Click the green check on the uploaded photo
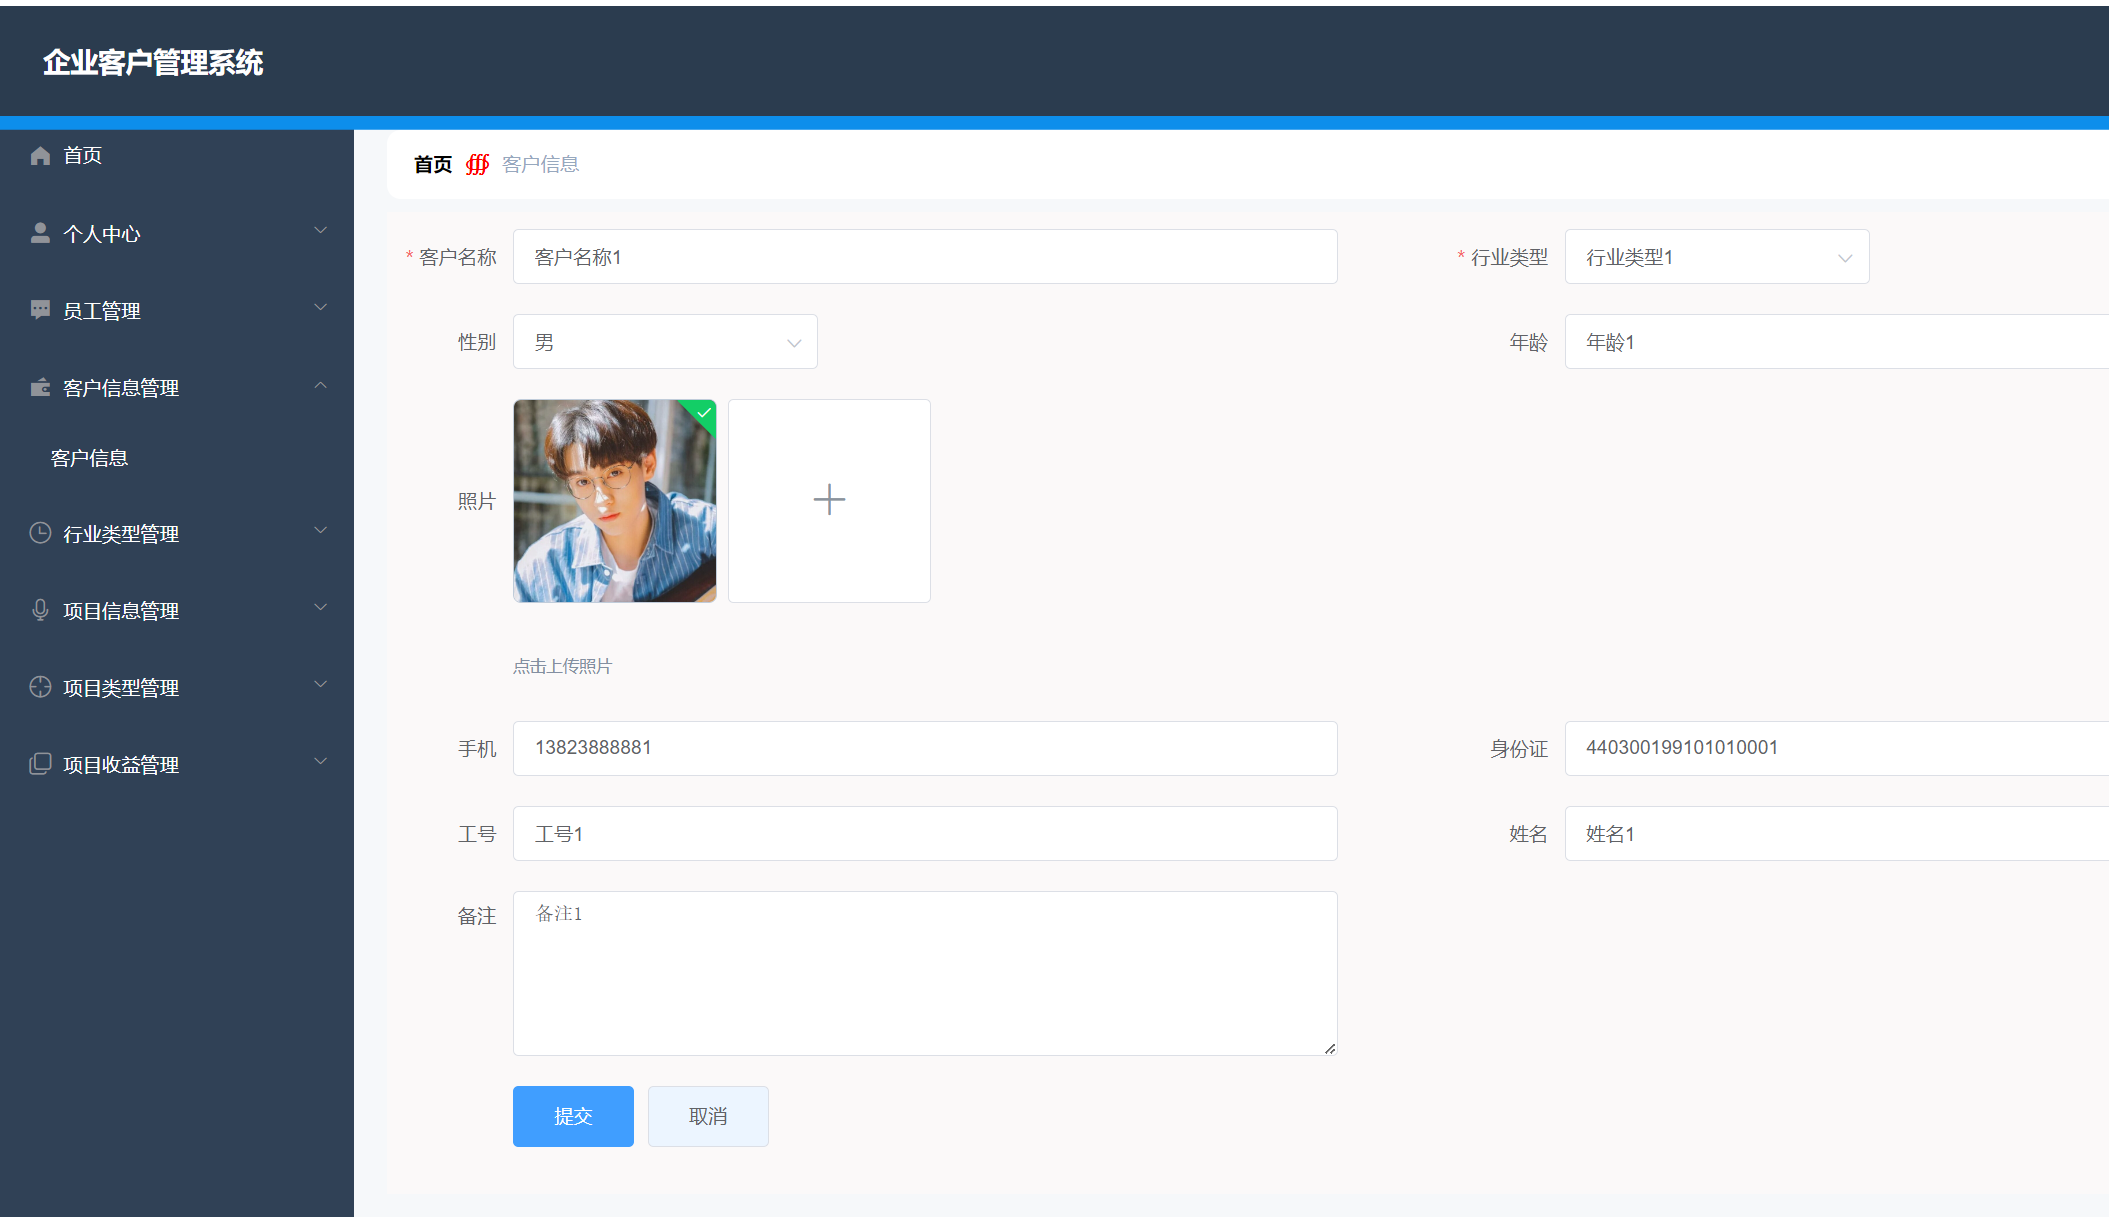Viewport: 2109px width, 1217px height. point(702,414)
